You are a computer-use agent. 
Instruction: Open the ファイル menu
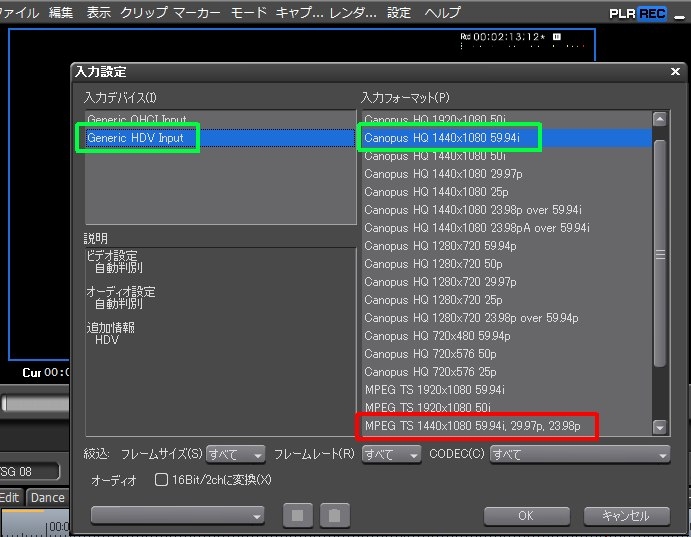(19, 12)
